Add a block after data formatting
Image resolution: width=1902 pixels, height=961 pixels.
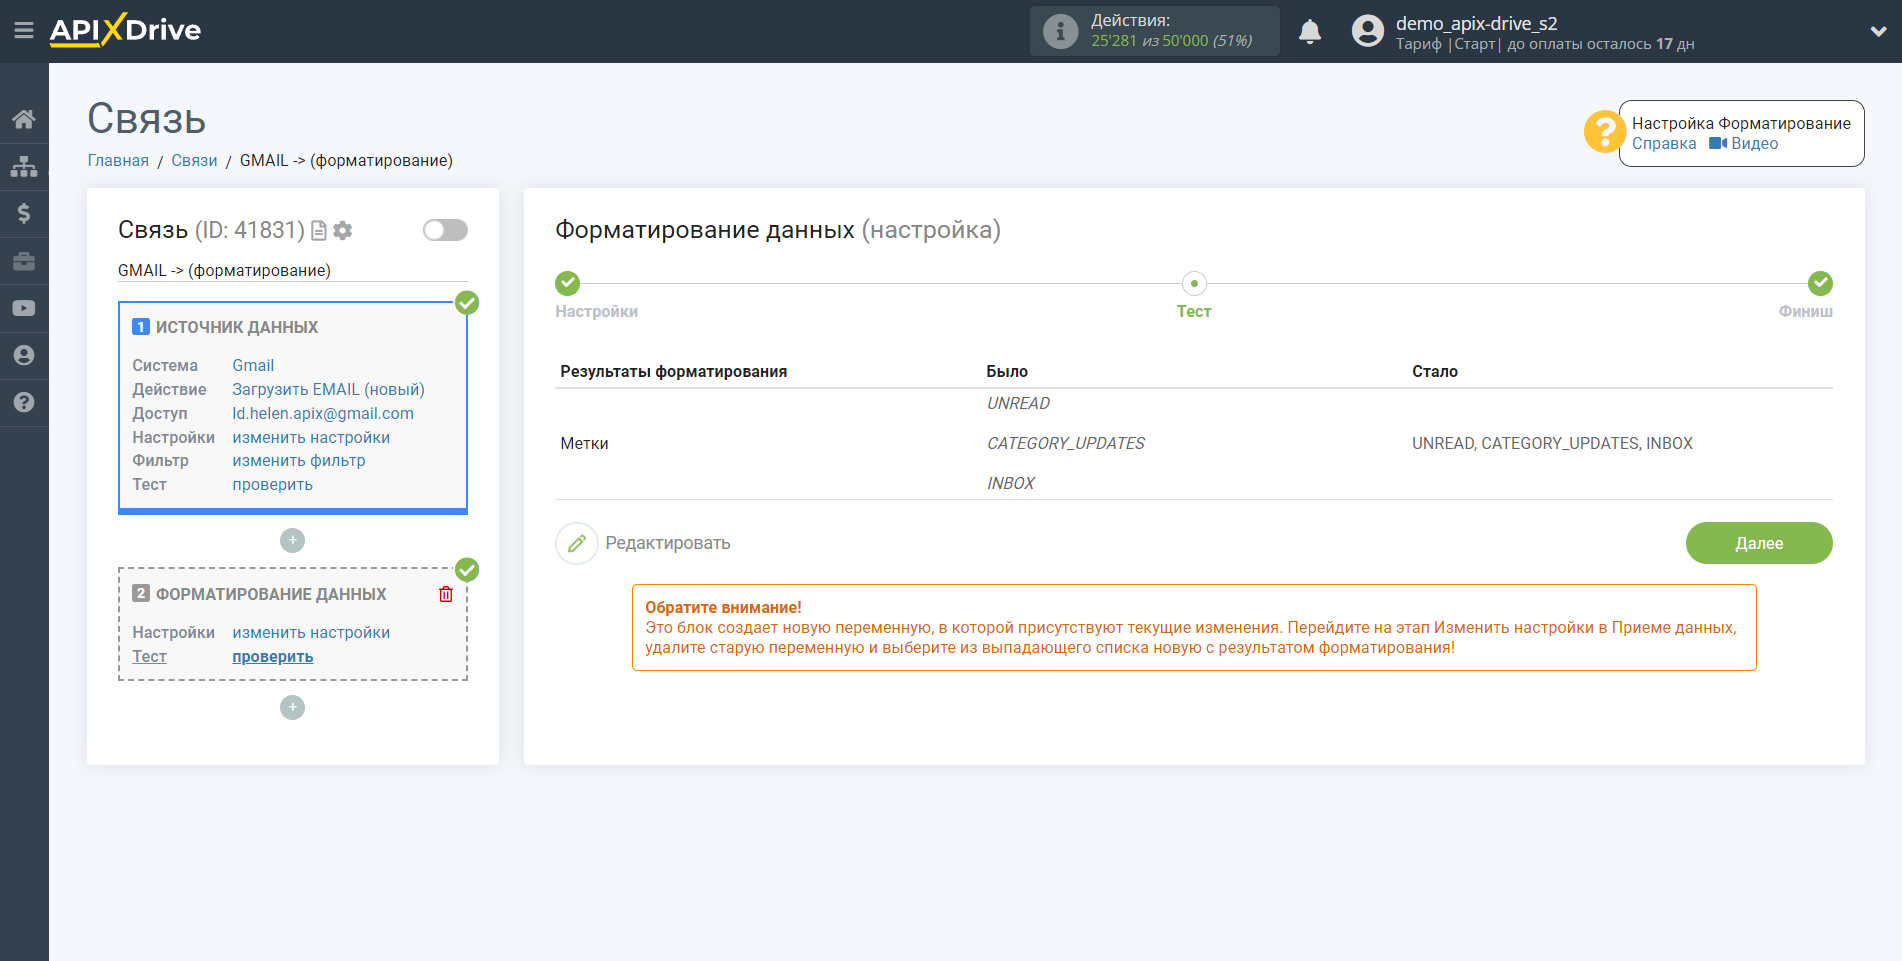pos(292,707)
